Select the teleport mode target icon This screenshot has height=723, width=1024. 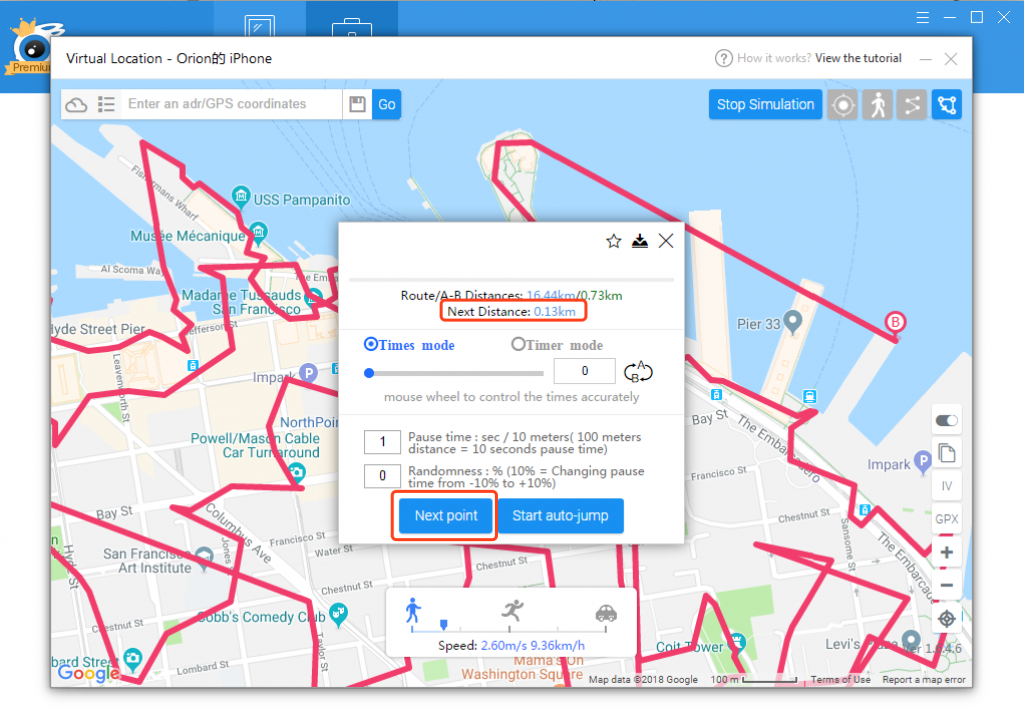tap(843, 104)
